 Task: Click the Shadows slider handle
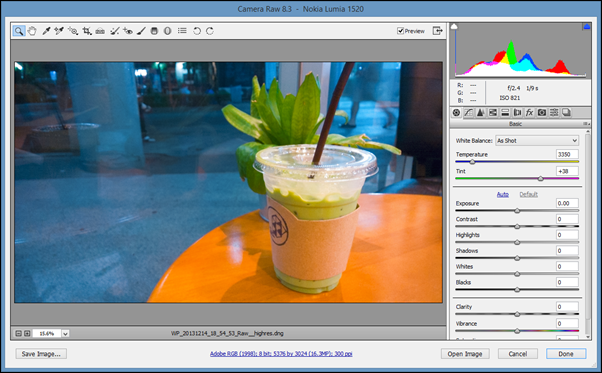(517, 258)
